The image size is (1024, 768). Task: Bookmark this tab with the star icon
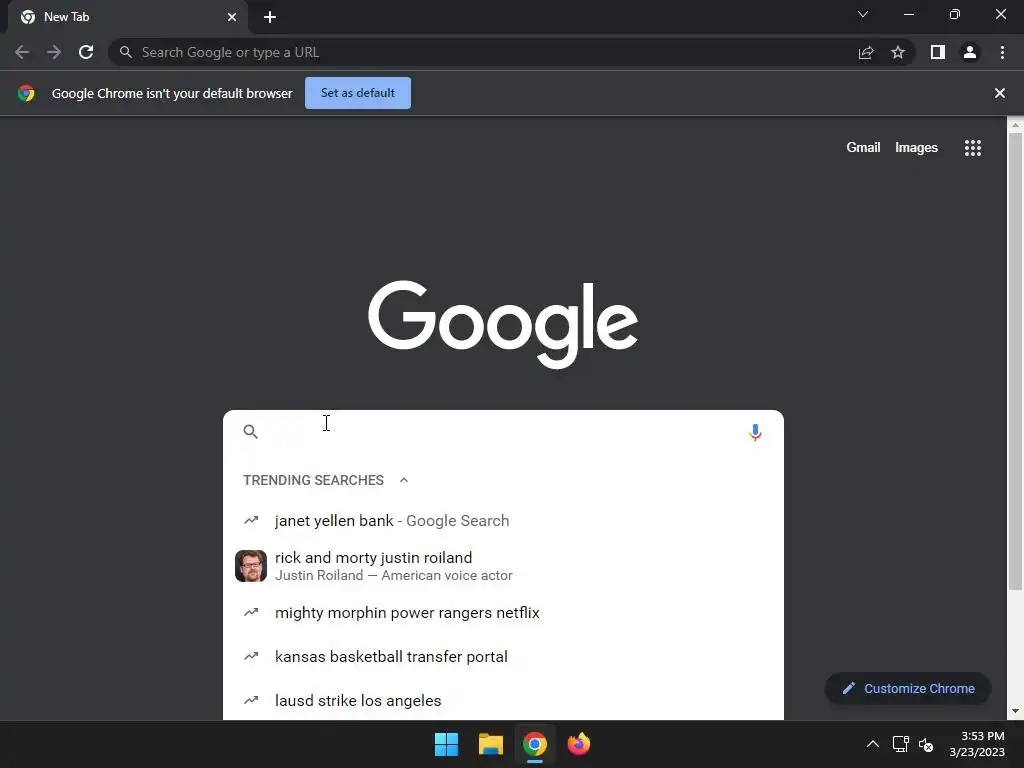[898, 52]
